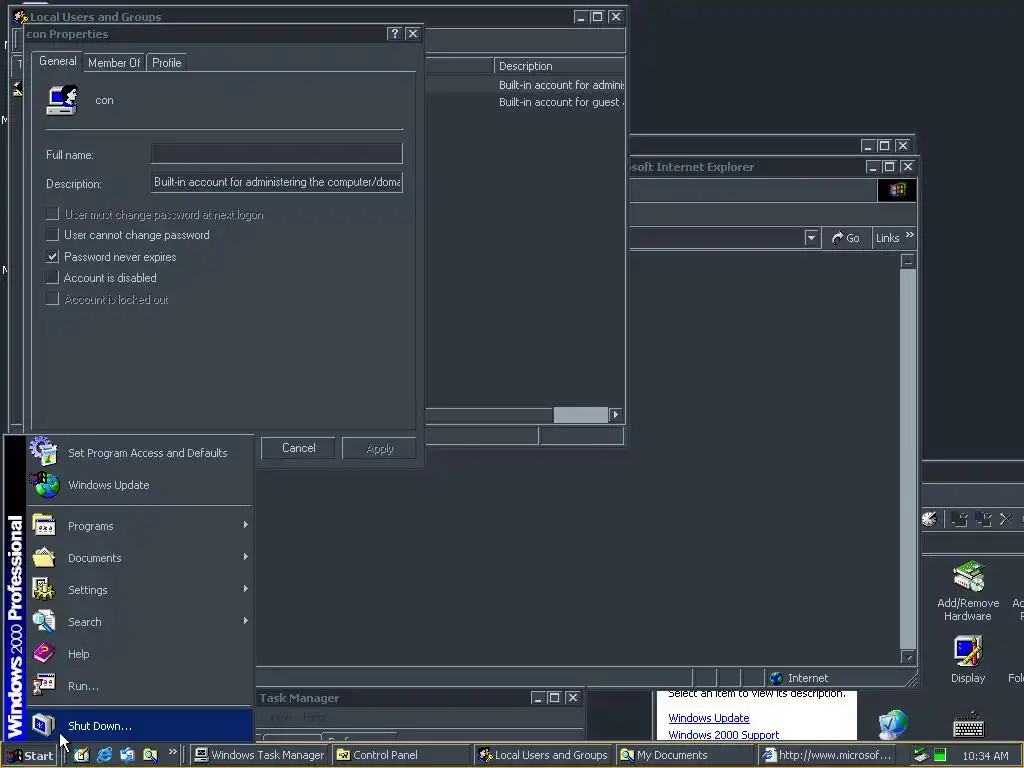1024x768 pixels.
Task: Click the Shut Down icon
Action: pyautogui.click(x=44, y=725)
